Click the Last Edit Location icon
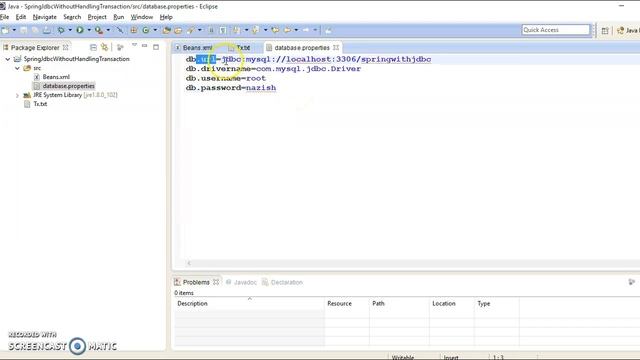Viewport: 640px width, 360px height. (276, 30)
